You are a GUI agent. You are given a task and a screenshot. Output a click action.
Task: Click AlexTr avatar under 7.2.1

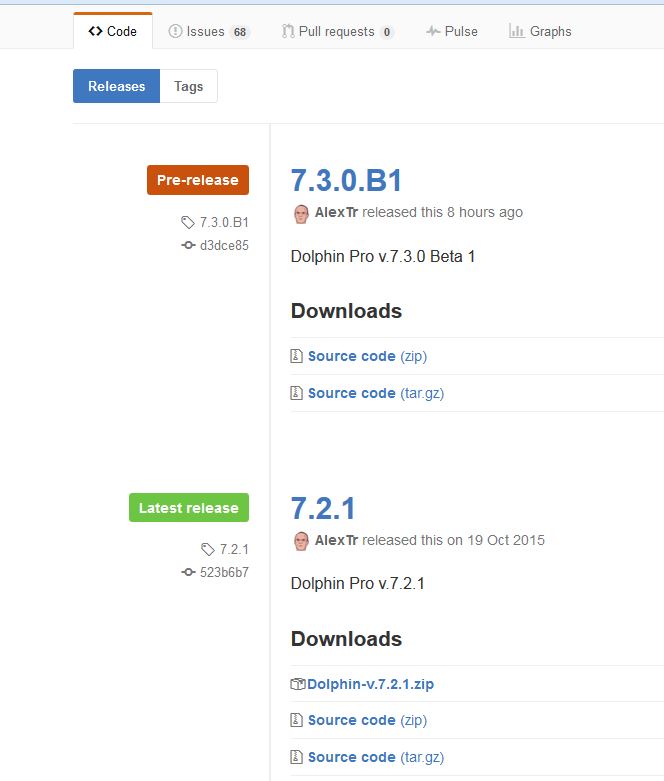pos(300,541)
